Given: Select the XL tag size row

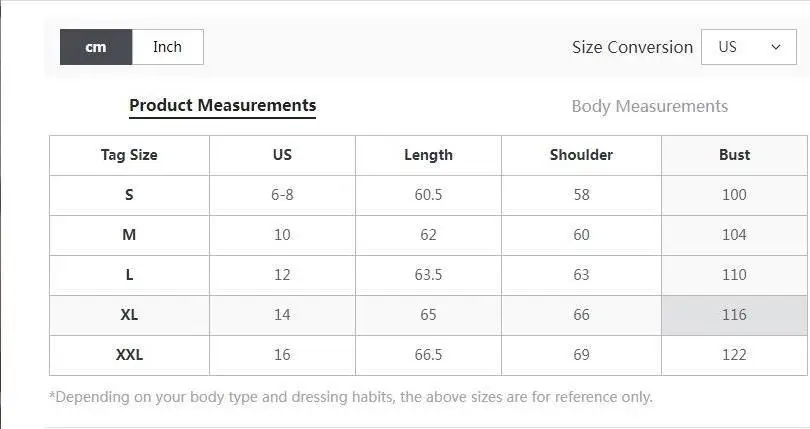Looking at the screenshot, I should coord(129,315).
